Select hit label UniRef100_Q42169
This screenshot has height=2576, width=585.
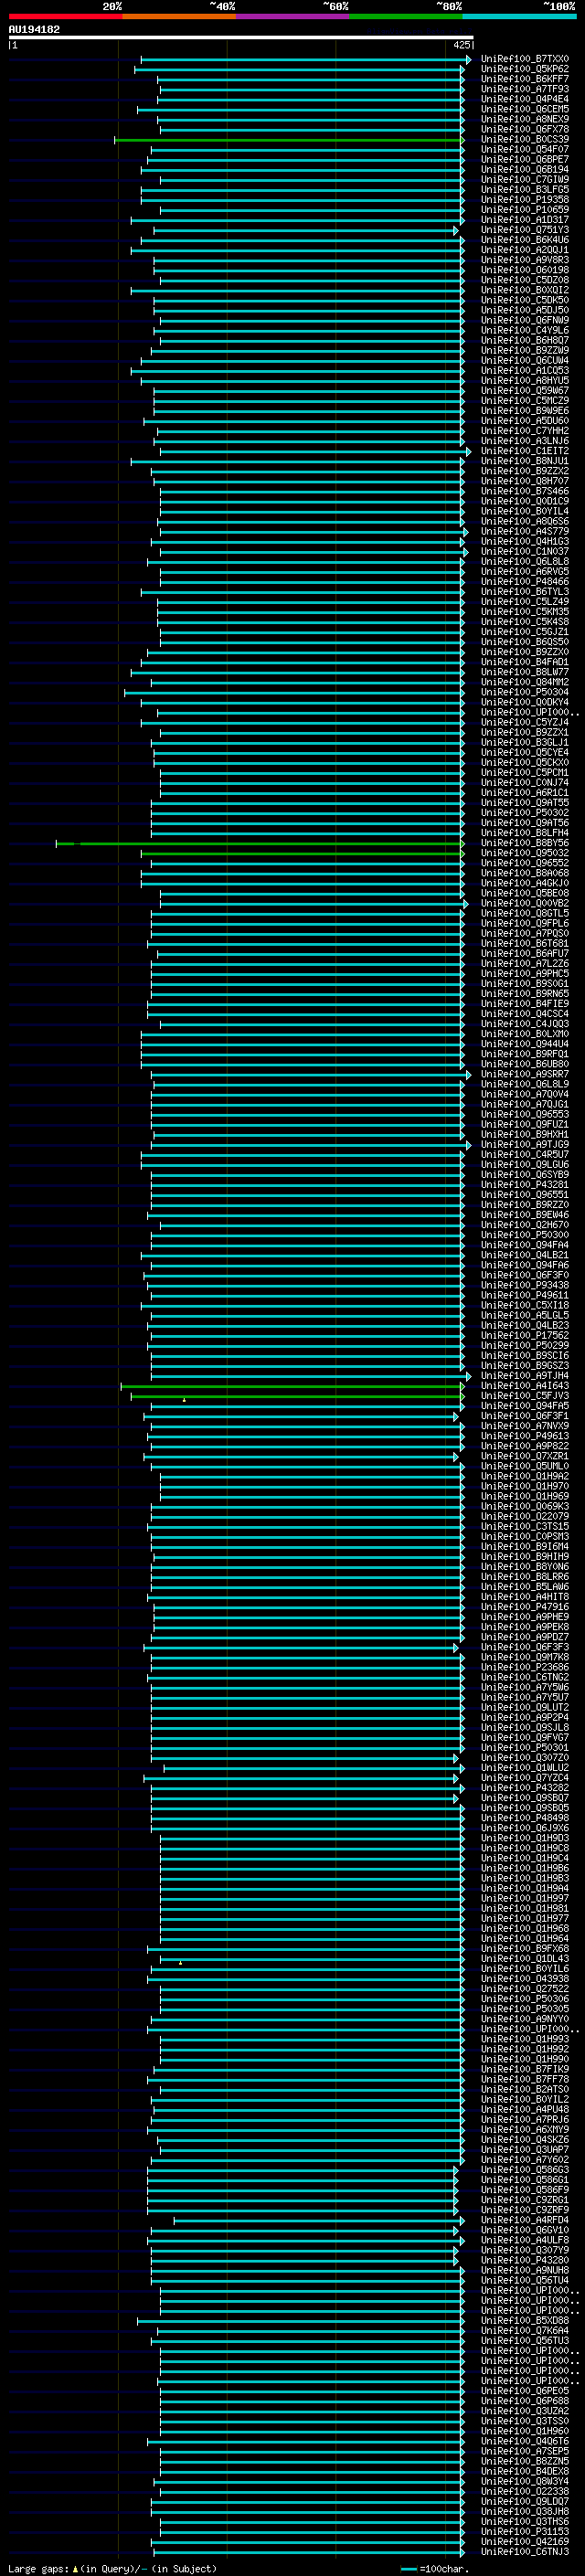[524, 2541]
